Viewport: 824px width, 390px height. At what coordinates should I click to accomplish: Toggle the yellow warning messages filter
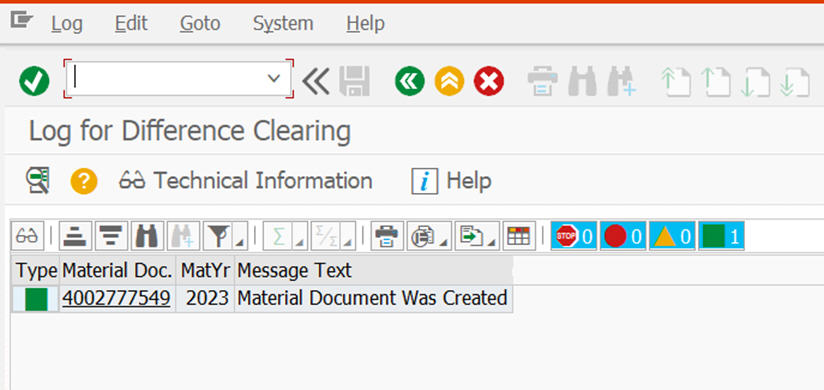tap(672, 236)
